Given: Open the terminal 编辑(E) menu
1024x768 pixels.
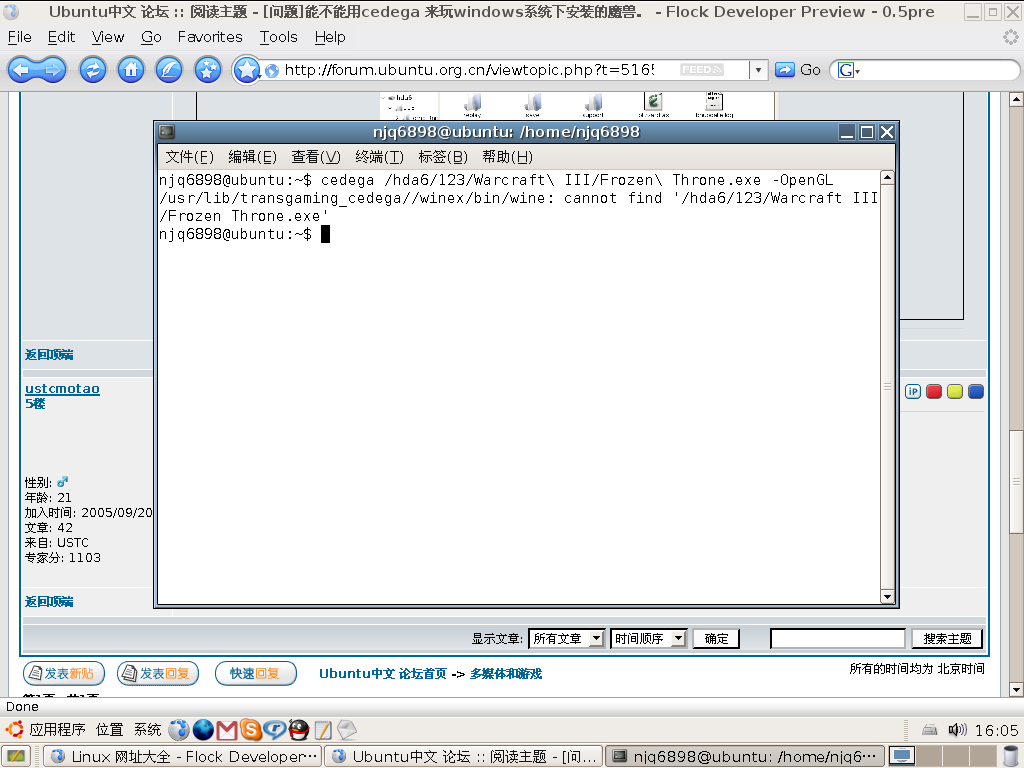Looking at the screenshot, I should (x=252, y=157).
